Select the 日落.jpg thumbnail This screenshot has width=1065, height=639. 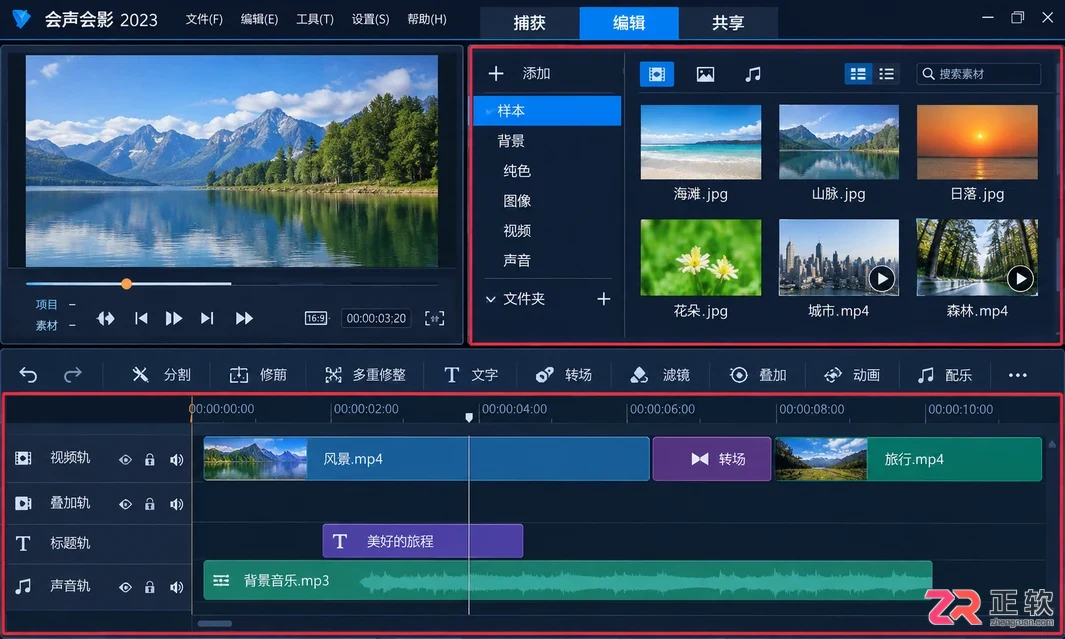tap(977, 142)
